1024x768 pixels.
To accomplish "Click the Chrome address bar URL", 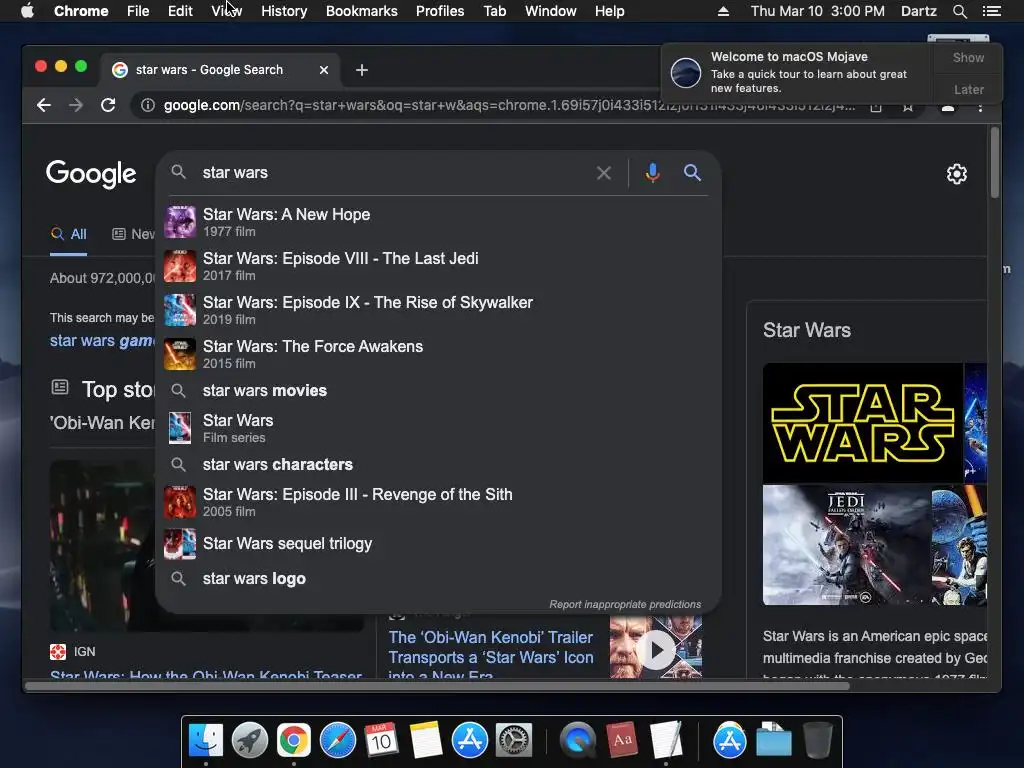I will click(x=509, y=105).
